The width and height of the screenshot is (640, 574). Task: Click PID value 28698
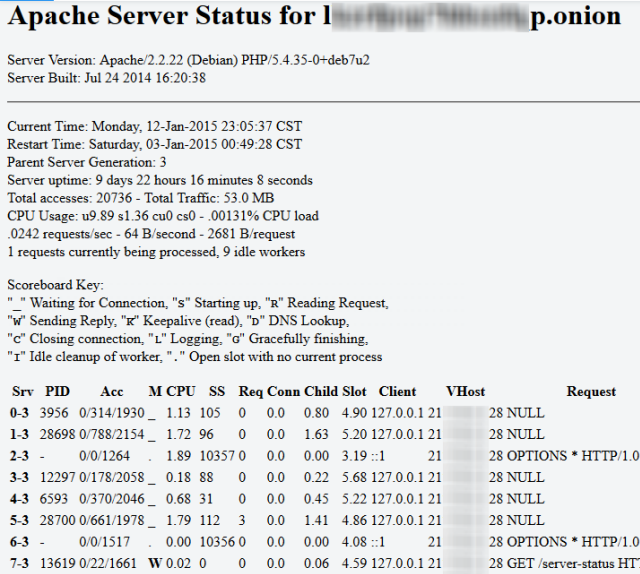[58, 434]
